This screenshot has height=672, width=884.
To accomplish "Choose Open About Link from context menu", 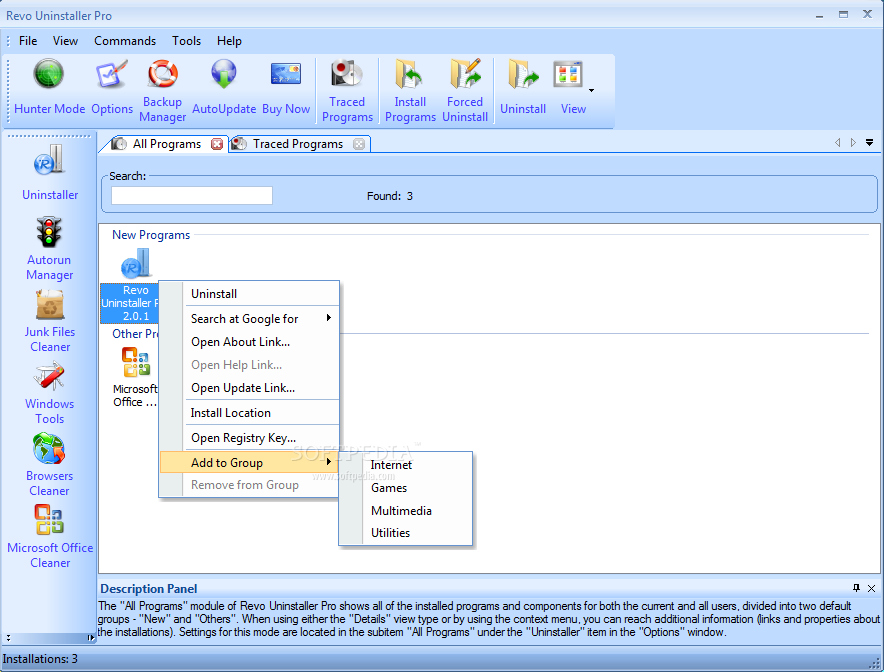I will point(249,342).
